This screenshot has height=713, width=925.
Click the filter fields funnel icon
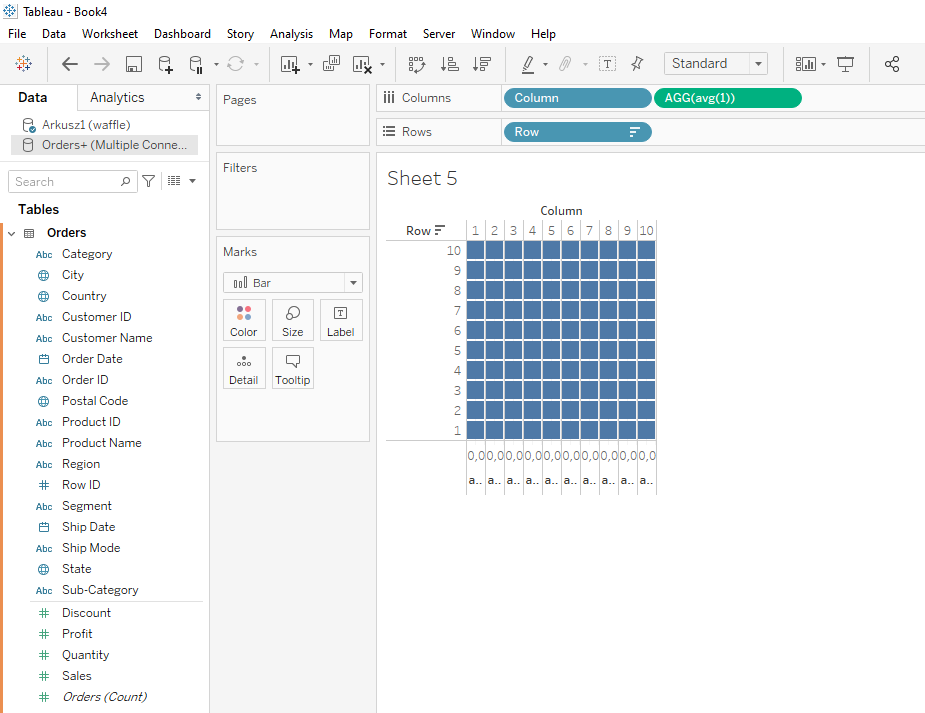[149, 181]
